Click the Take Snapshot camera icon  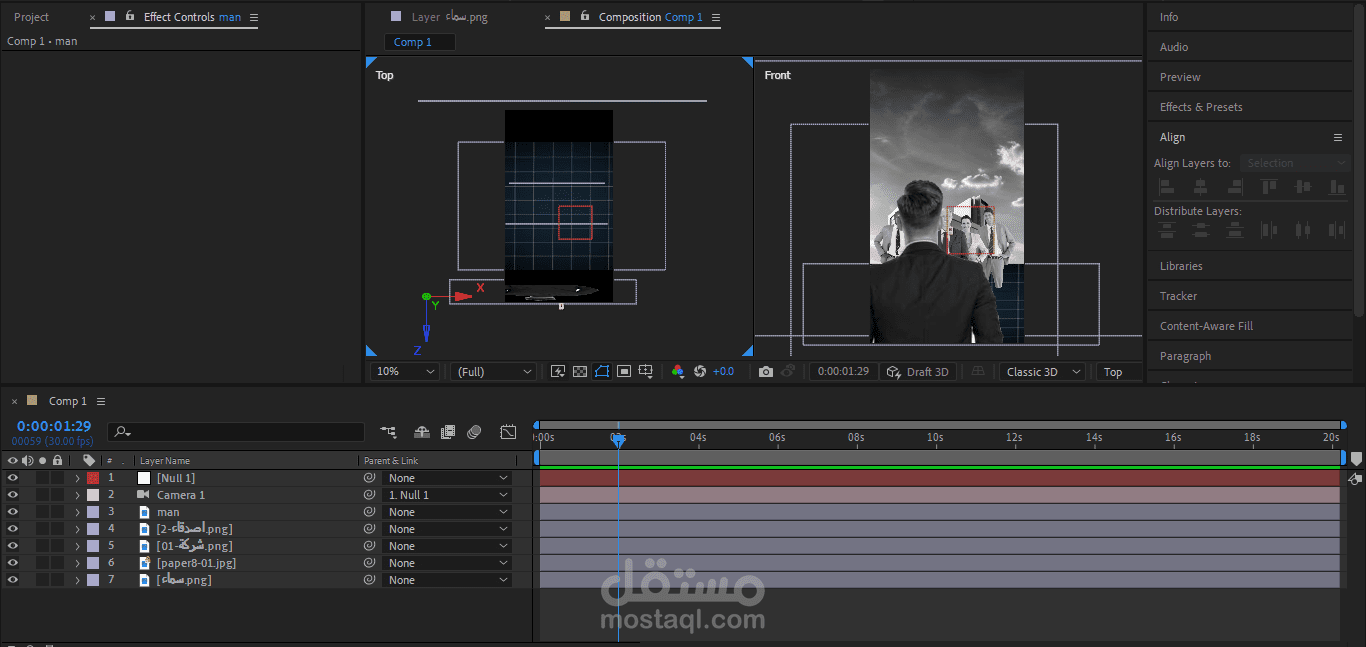pos(765,372)
